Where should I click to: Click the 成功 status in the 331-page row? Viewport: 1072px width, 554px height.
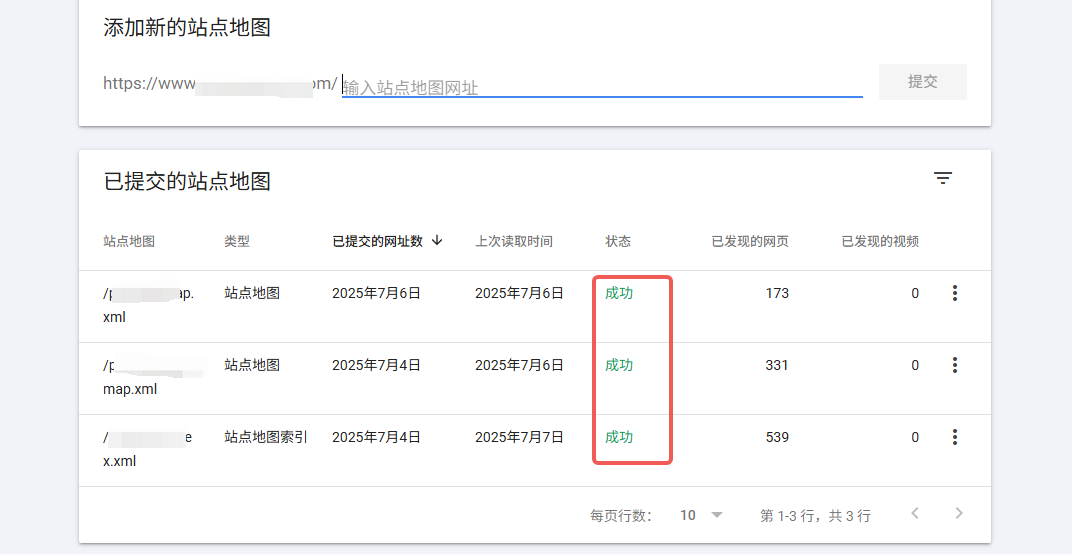[x=619, y=365]
